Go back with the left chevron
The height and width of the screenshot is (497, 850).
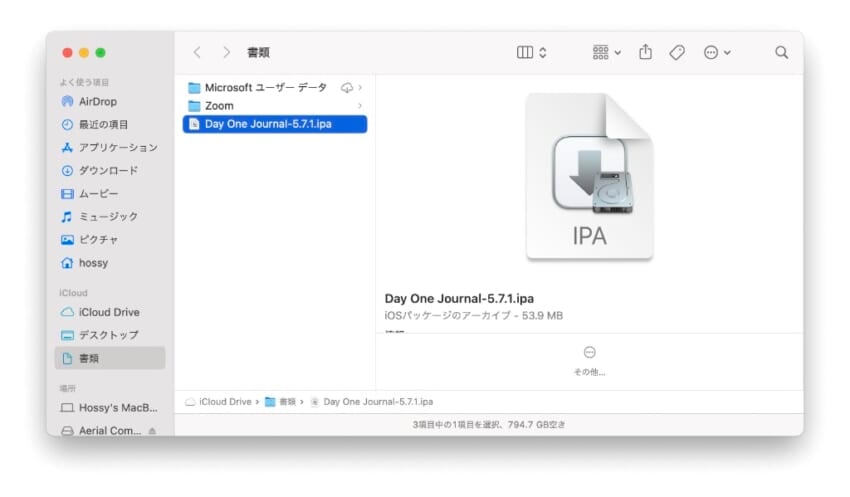pyautogui.click(x=197, y=52)
